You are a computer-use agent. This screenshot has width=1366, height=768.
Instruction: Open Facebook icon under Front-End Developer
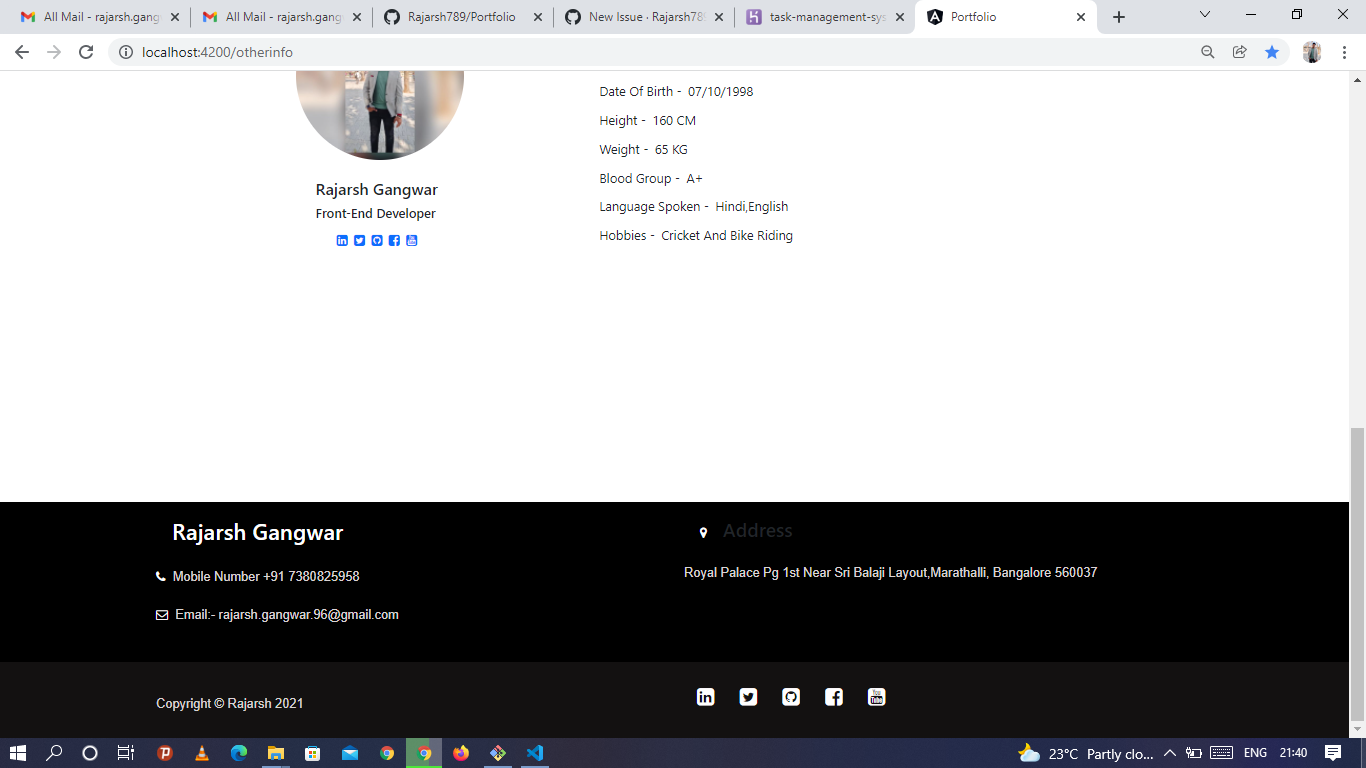[x=394, y=241]
